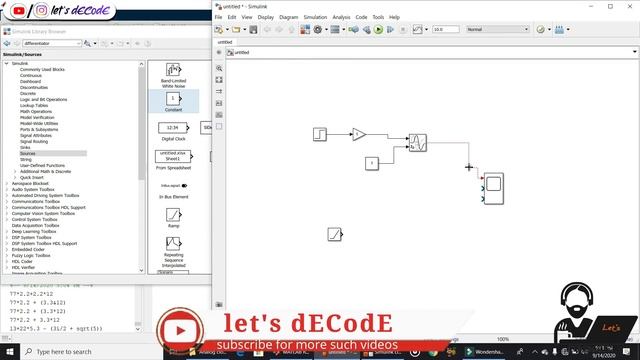Click the Open folder icon in Simulink toolbar

coord(236,29)
